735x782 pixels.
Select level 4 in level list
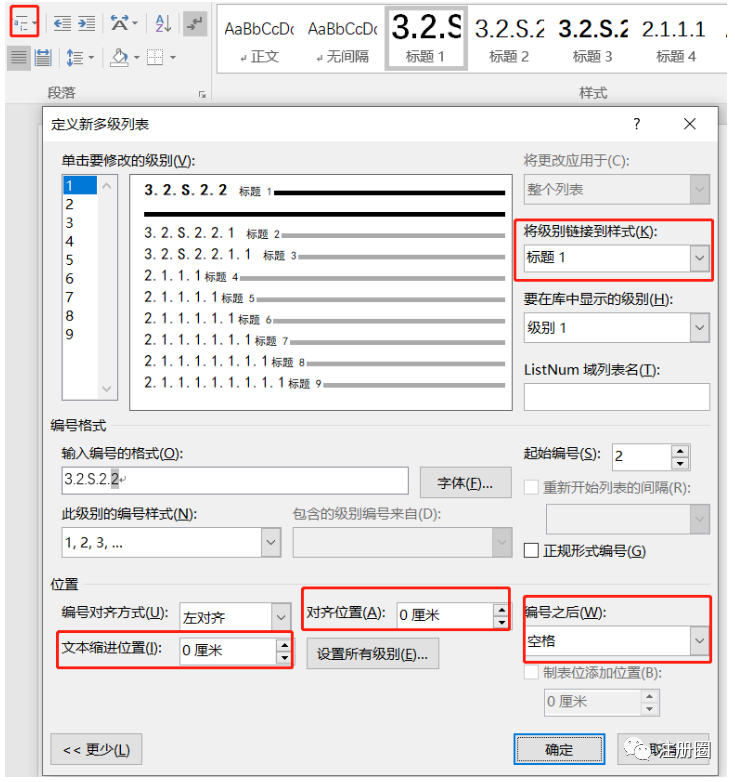[80, 241]
